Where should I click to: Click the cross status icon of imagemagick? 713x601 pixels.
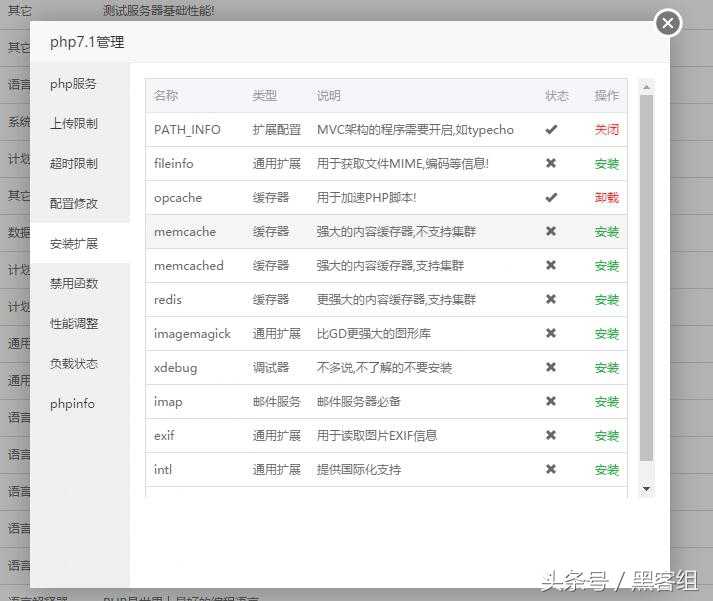551,333
